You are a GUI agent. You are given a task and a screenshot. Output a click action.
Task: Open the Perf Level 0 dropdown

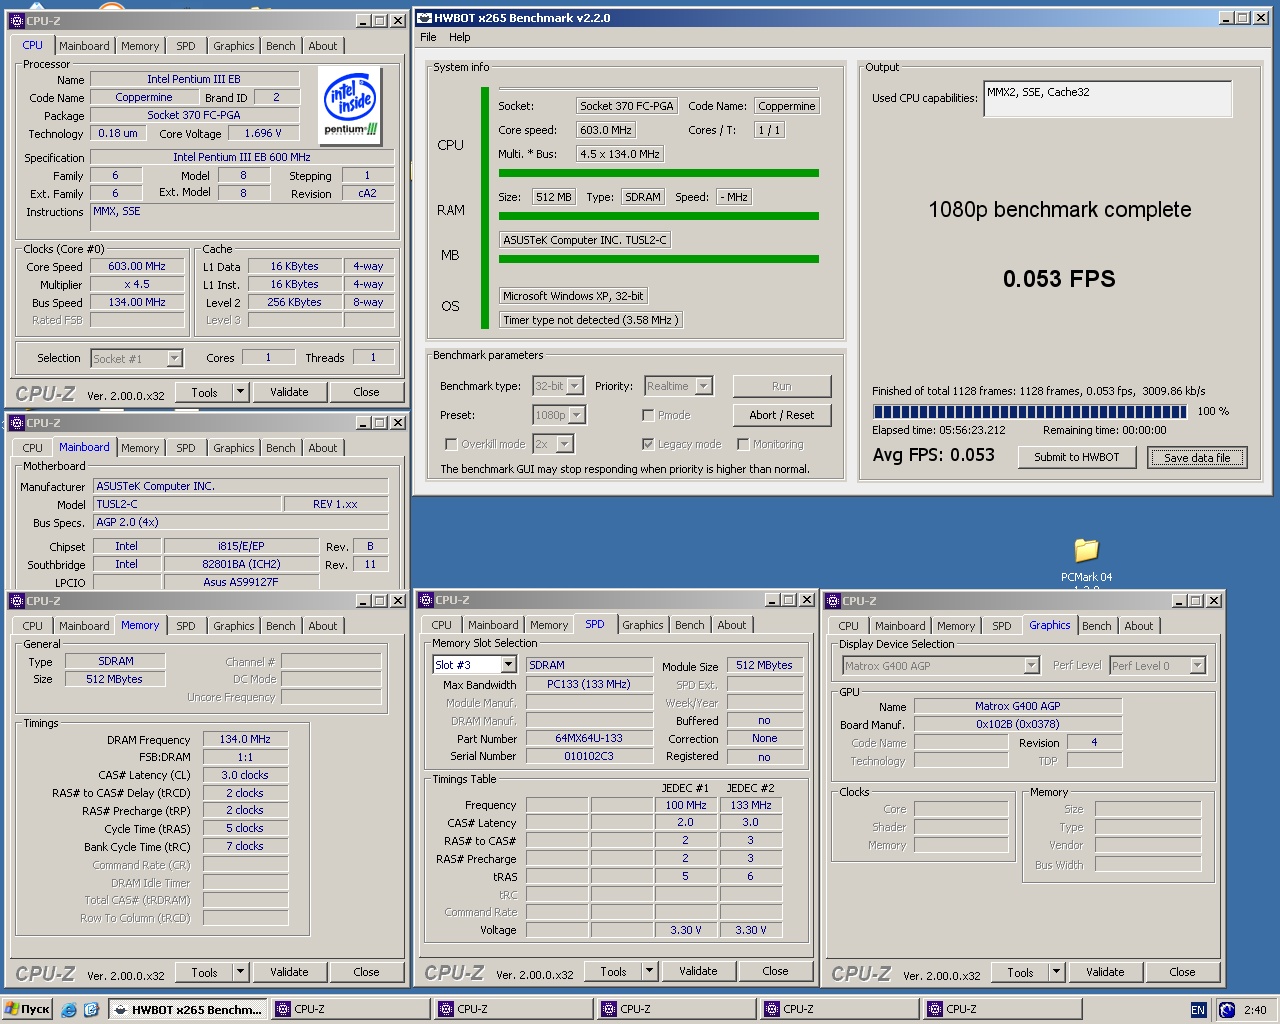click(x=1198, y=666)
